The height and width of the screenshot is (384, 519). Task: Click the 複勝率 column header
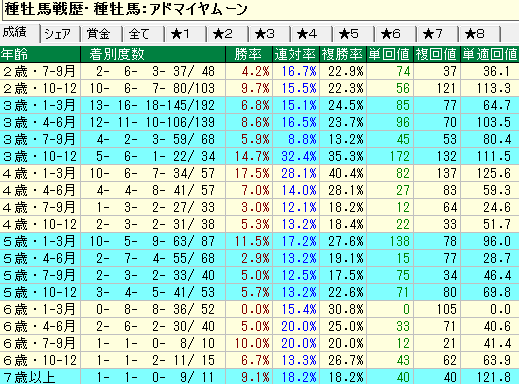pos(343,54)
